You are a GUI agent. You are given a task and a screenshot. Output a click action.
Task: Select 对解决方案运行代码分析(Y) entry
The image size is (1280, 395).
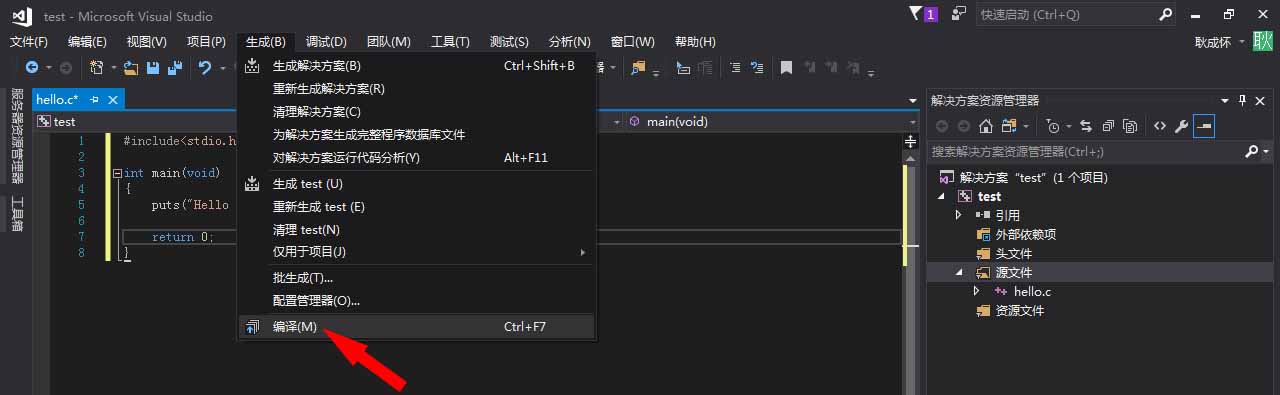coord(417,158)
